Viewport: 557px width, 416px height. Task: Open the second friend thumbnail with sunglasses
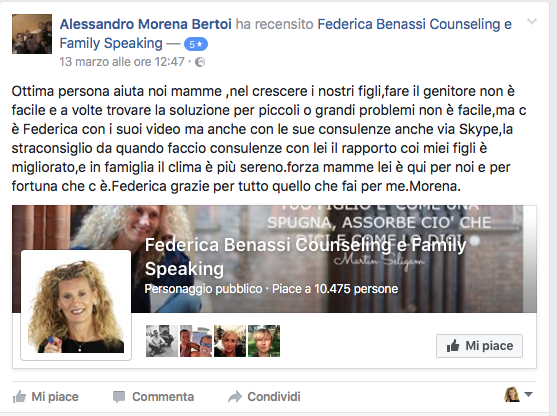tap(196, 341)
